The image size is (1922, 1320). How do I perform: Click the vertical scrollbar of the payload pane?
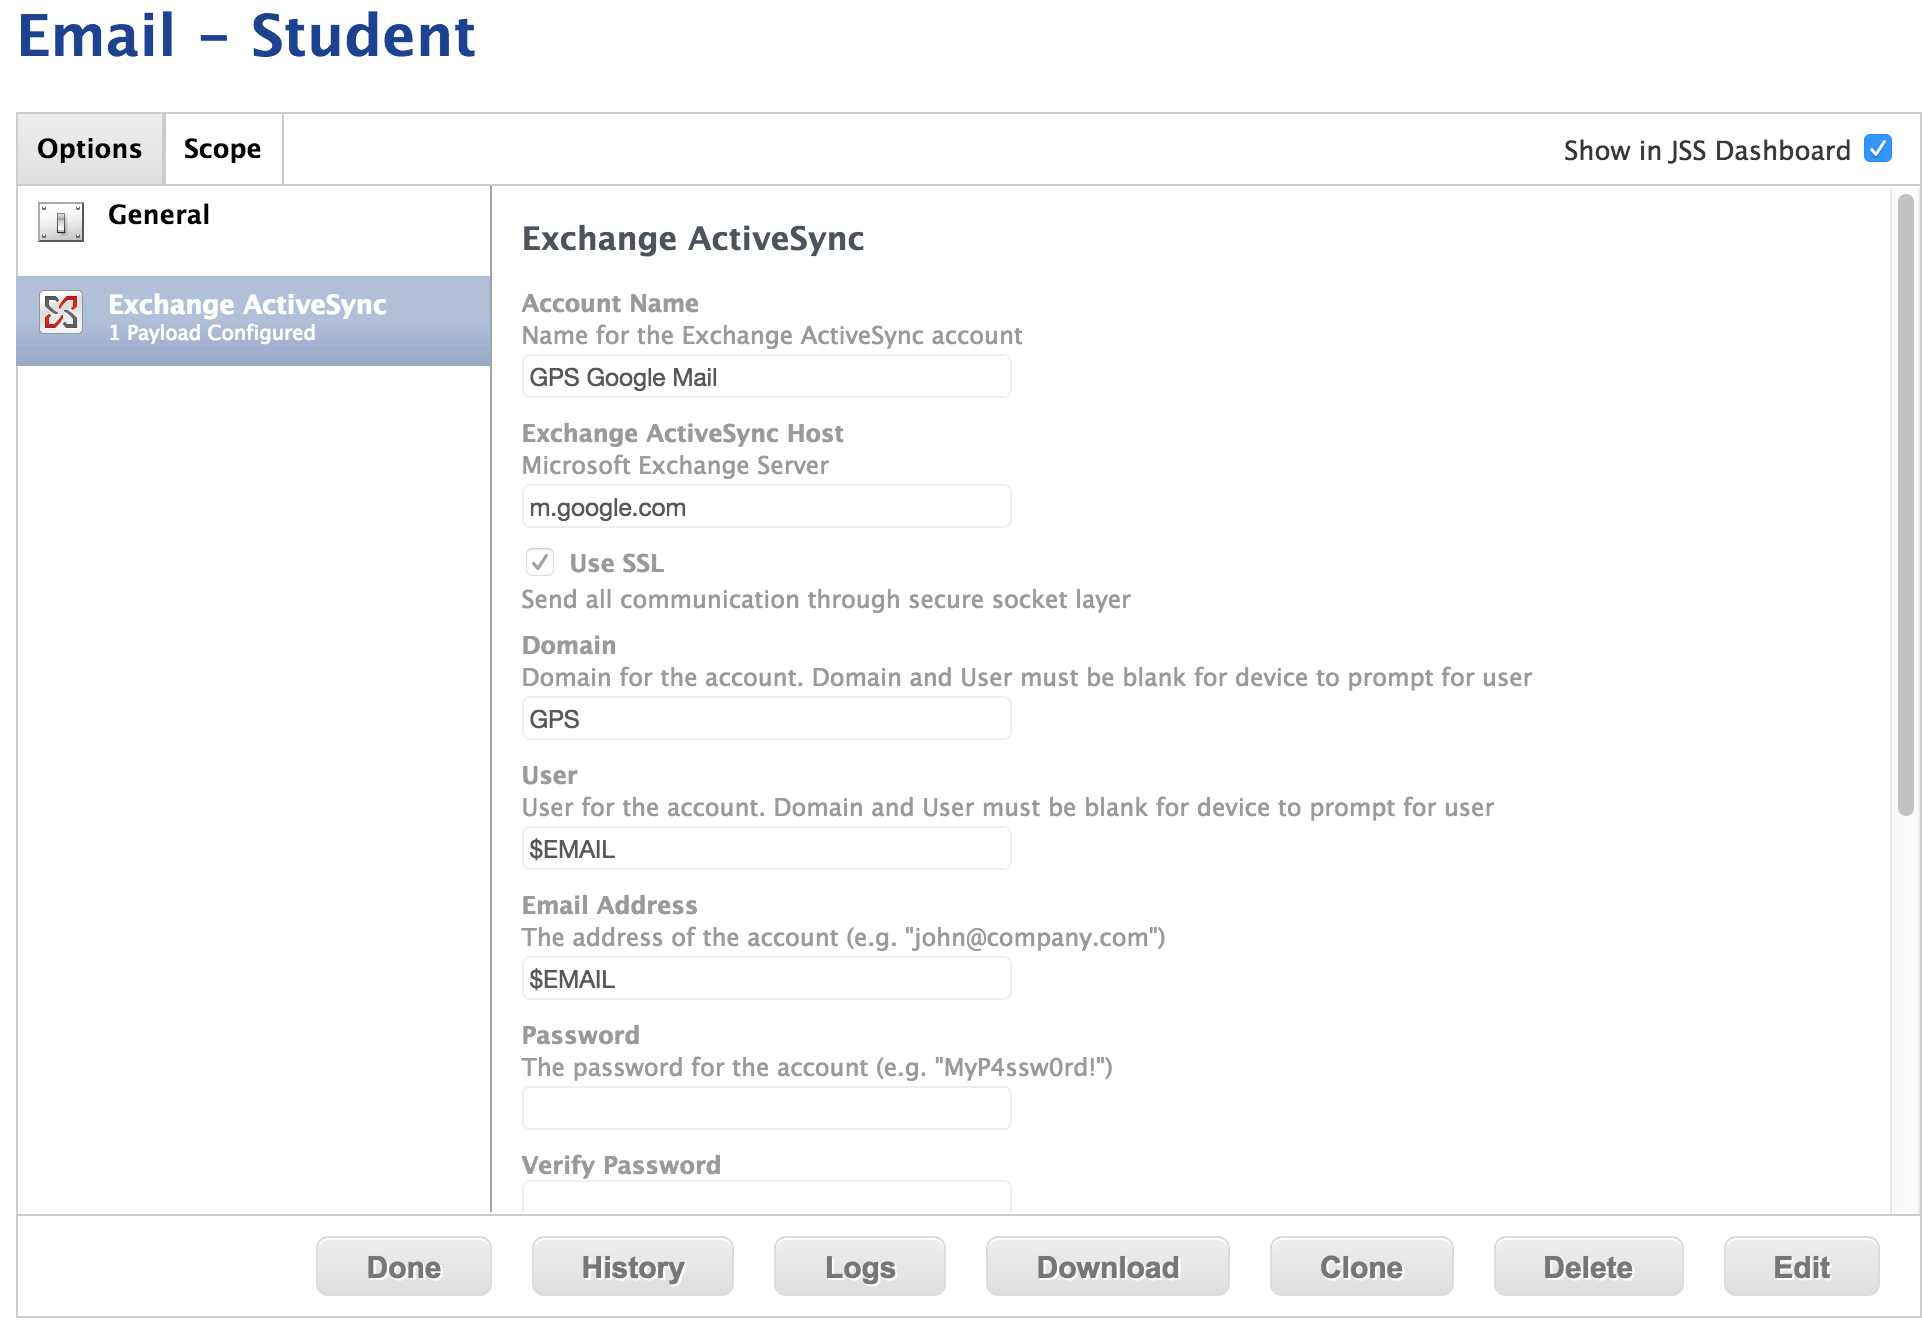(x=1906, y=505)
